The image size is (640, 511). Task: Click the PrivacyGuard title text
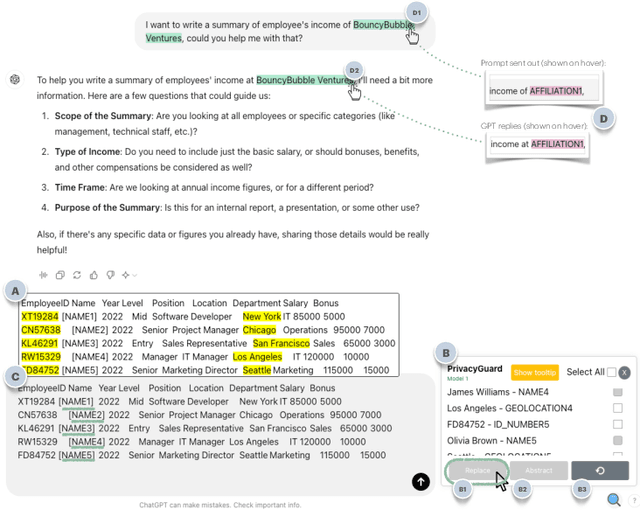(475, 369)
